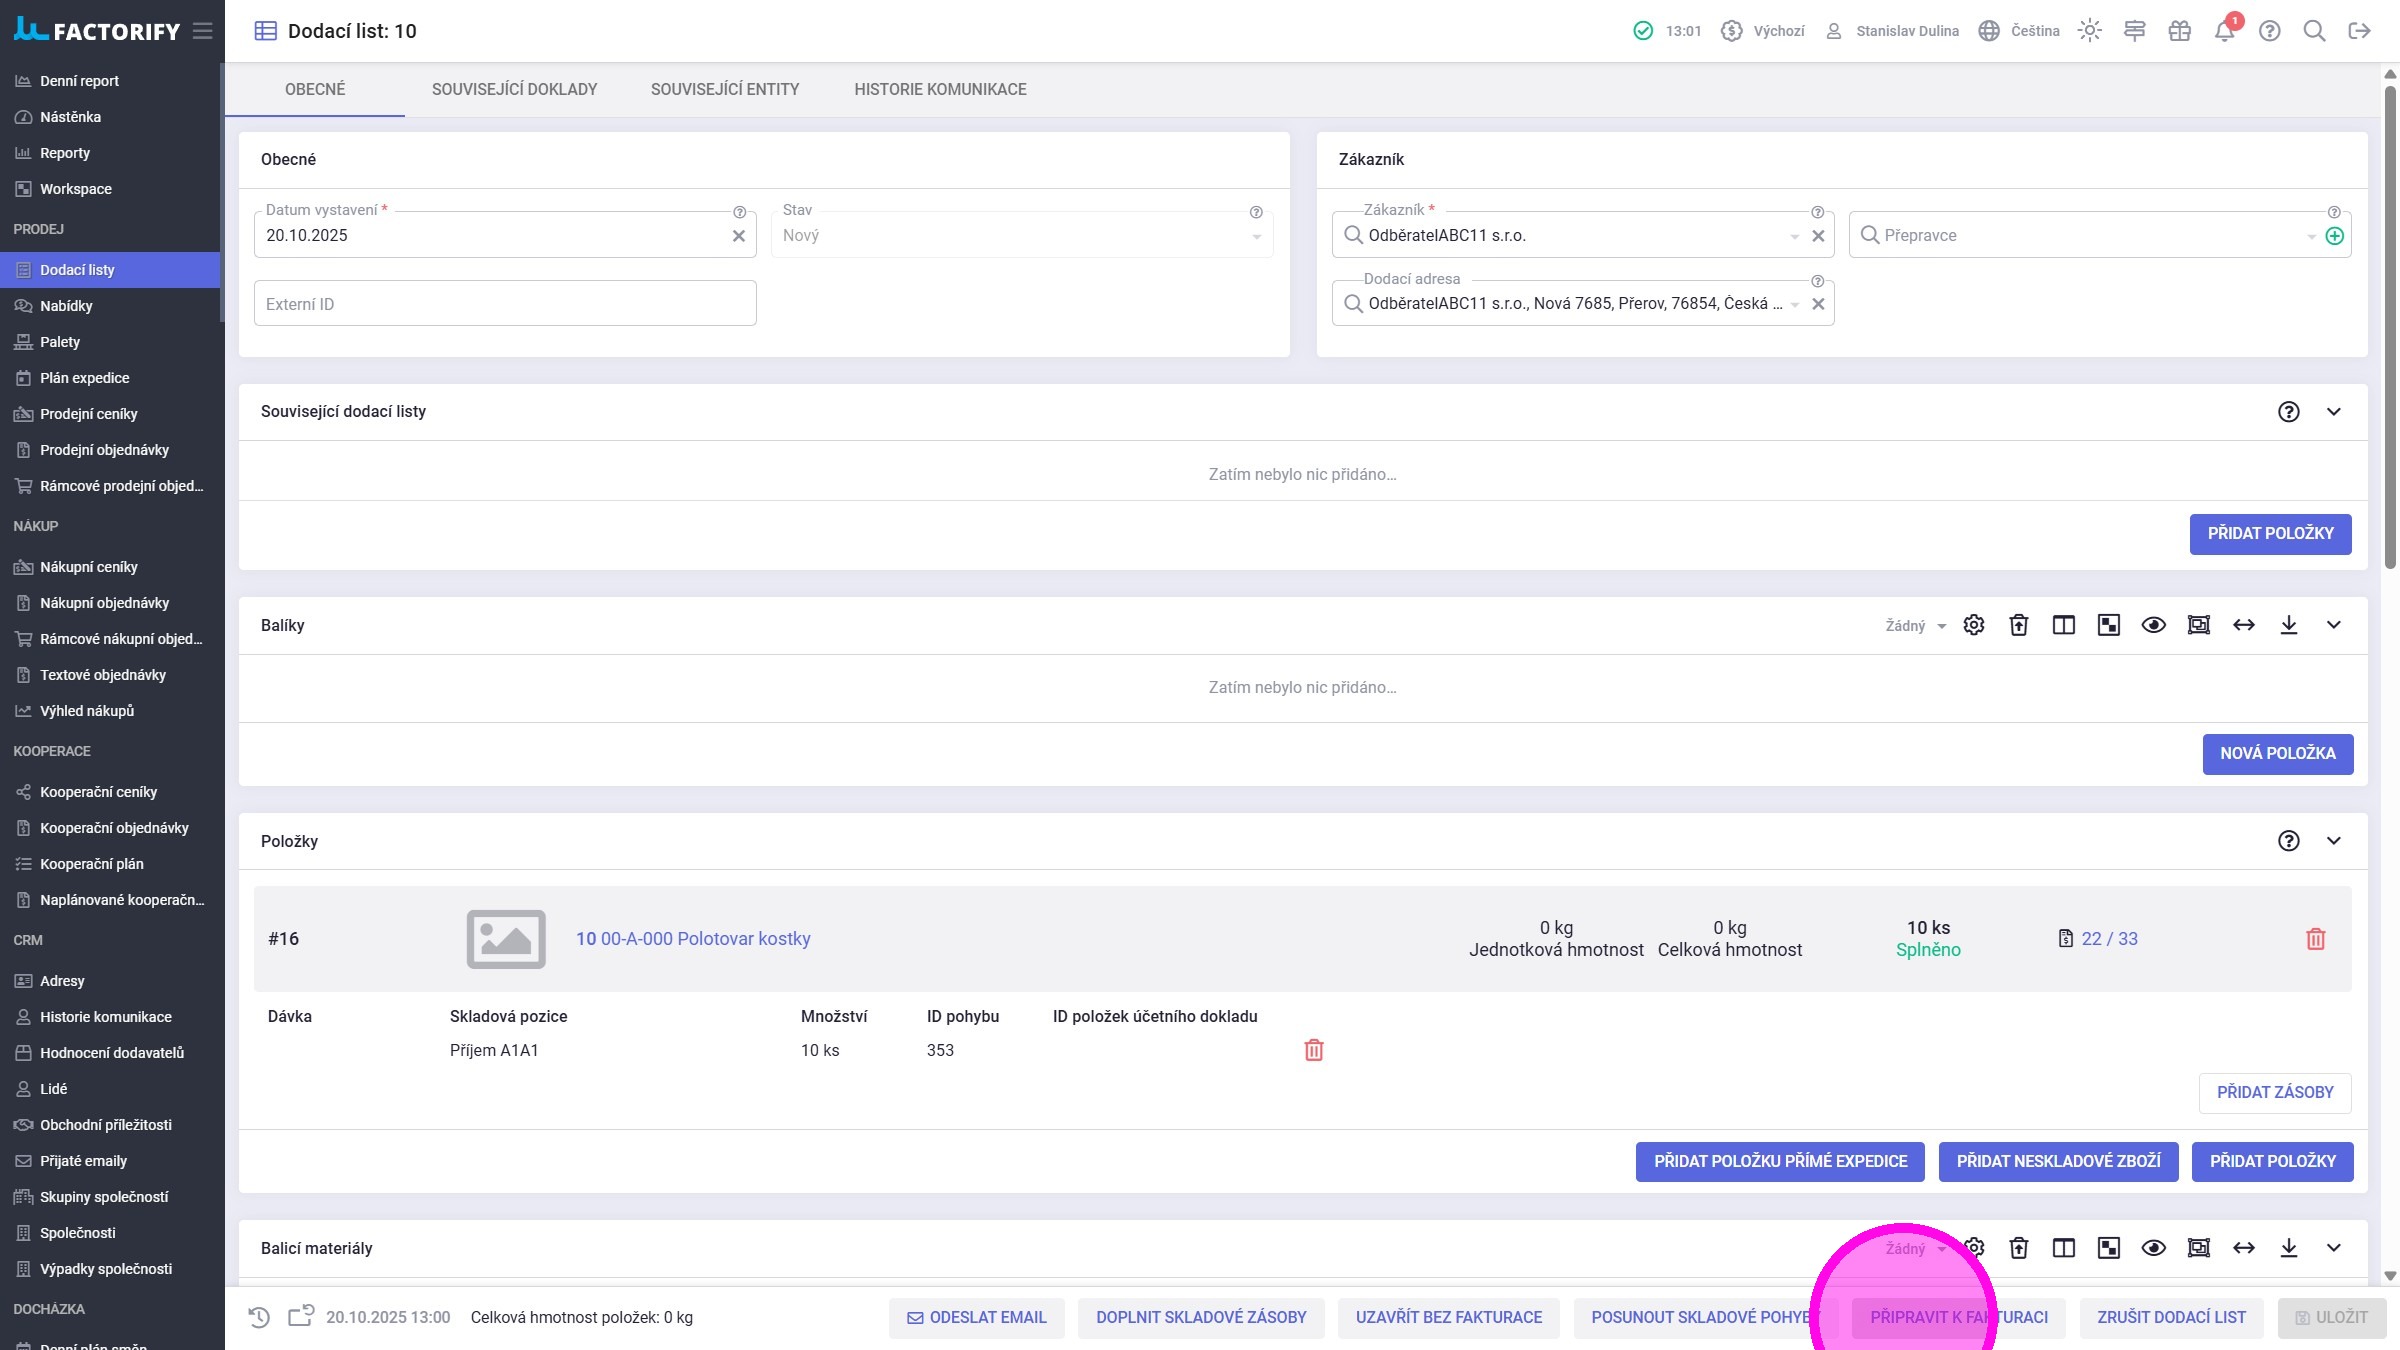The height and width of the screenshot is (1350, 2400).
Task: Toggle the sidebar hamburger menu
Action: click(203, 31)
